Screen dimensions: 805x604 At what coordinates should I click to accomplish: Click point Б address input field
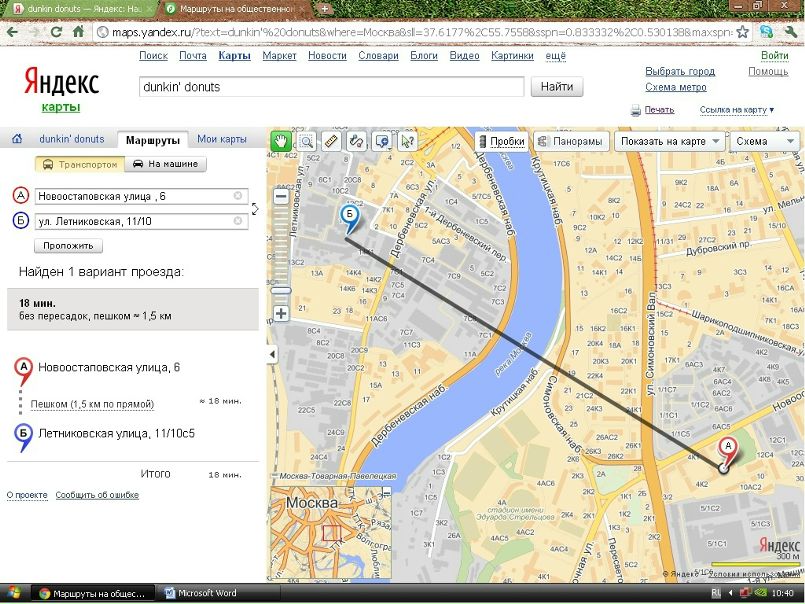pyautogui.click(x=141, y=221)
